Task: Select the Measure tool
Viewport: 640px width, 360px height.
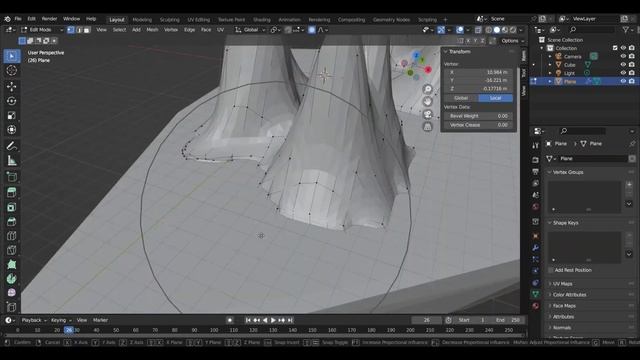Action: point(12,161)
